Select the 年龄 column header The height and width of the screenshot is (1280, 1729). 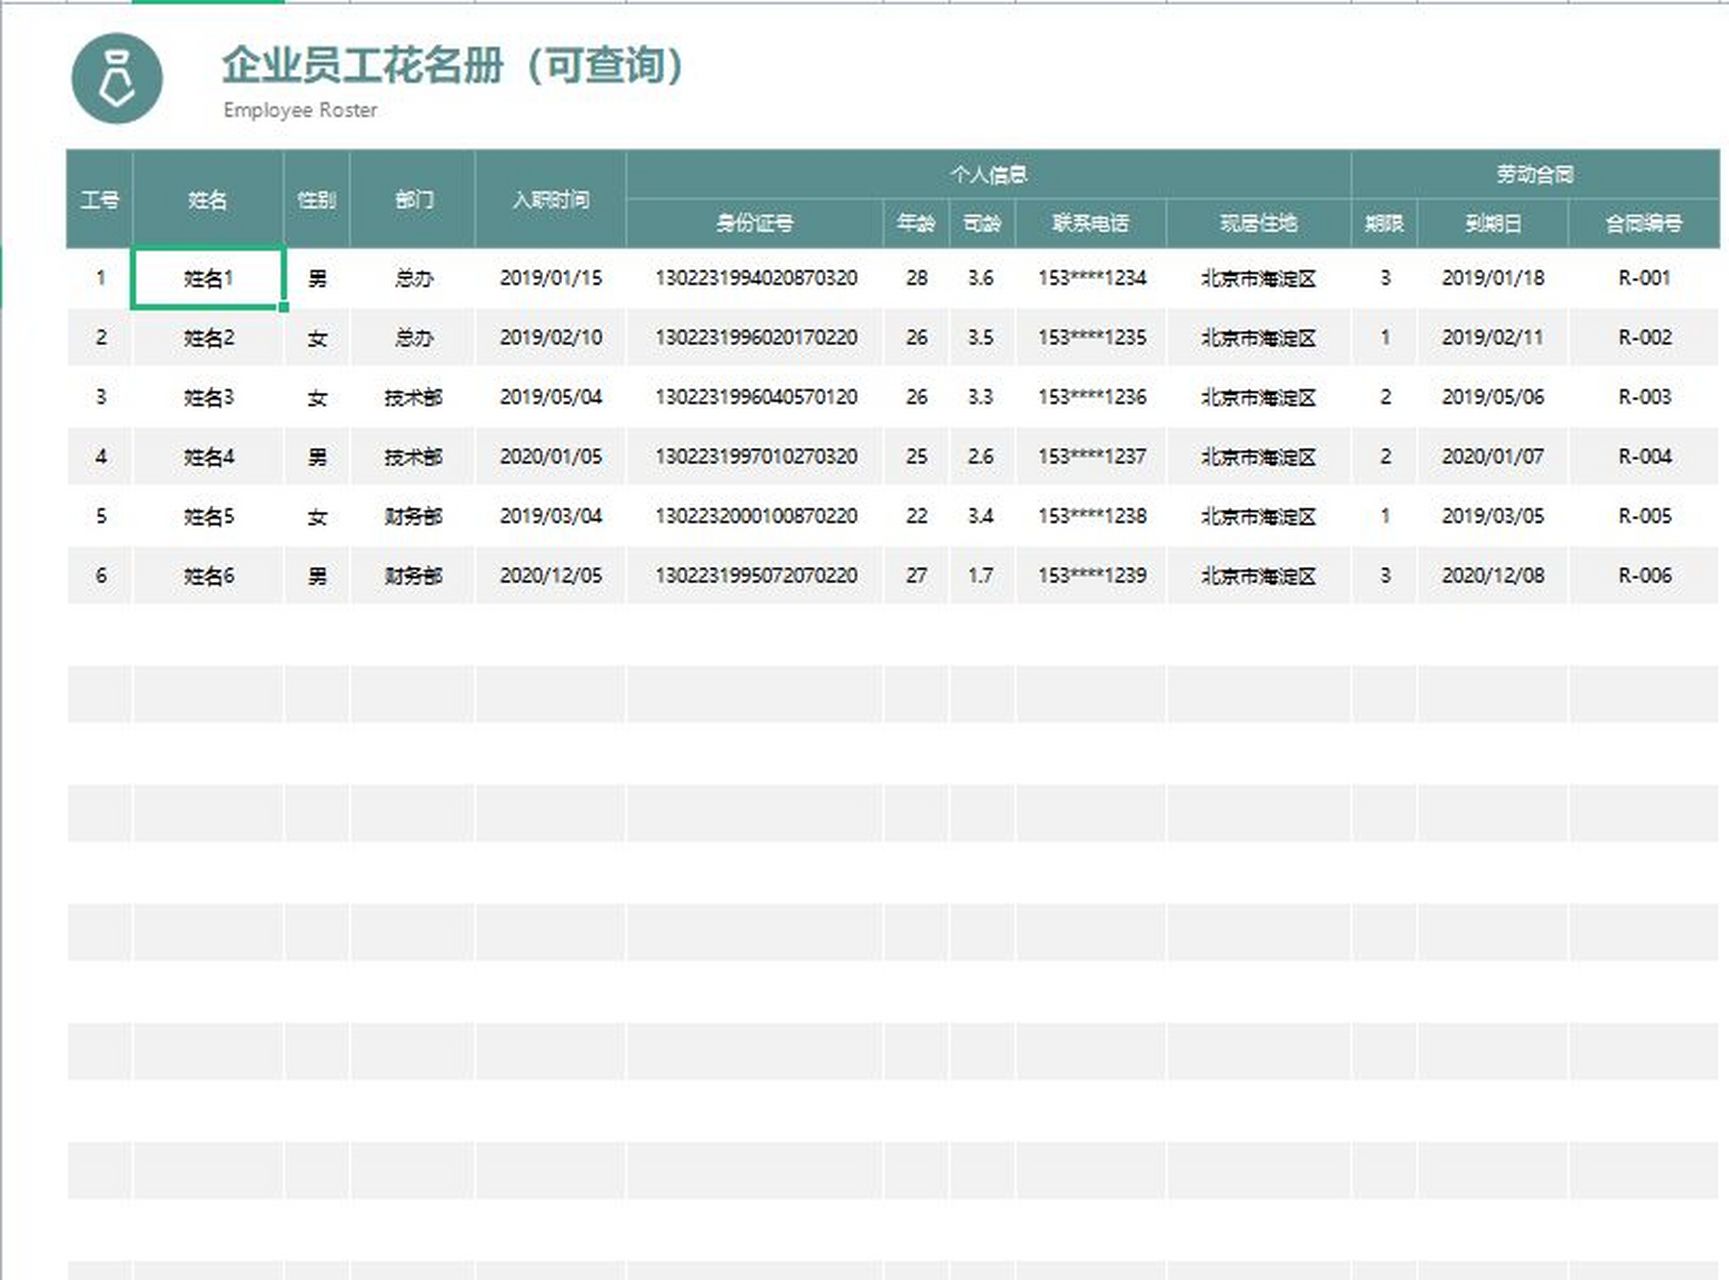[916, 223]
